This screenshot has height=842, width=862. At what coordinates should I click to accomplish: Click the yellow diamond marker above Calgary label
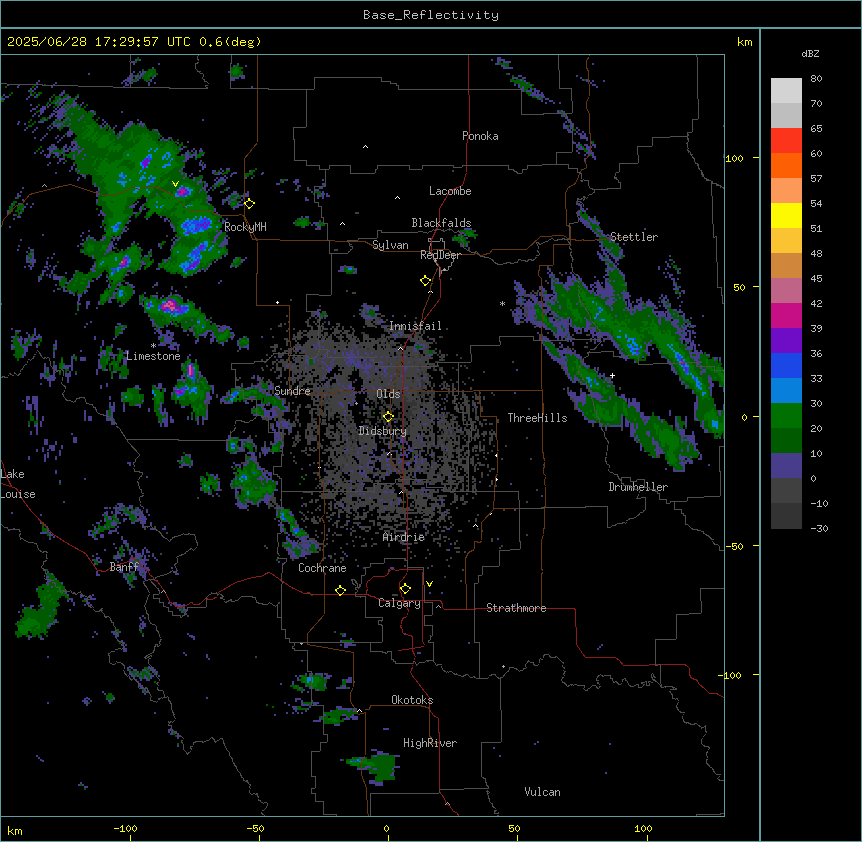(405, 589)
